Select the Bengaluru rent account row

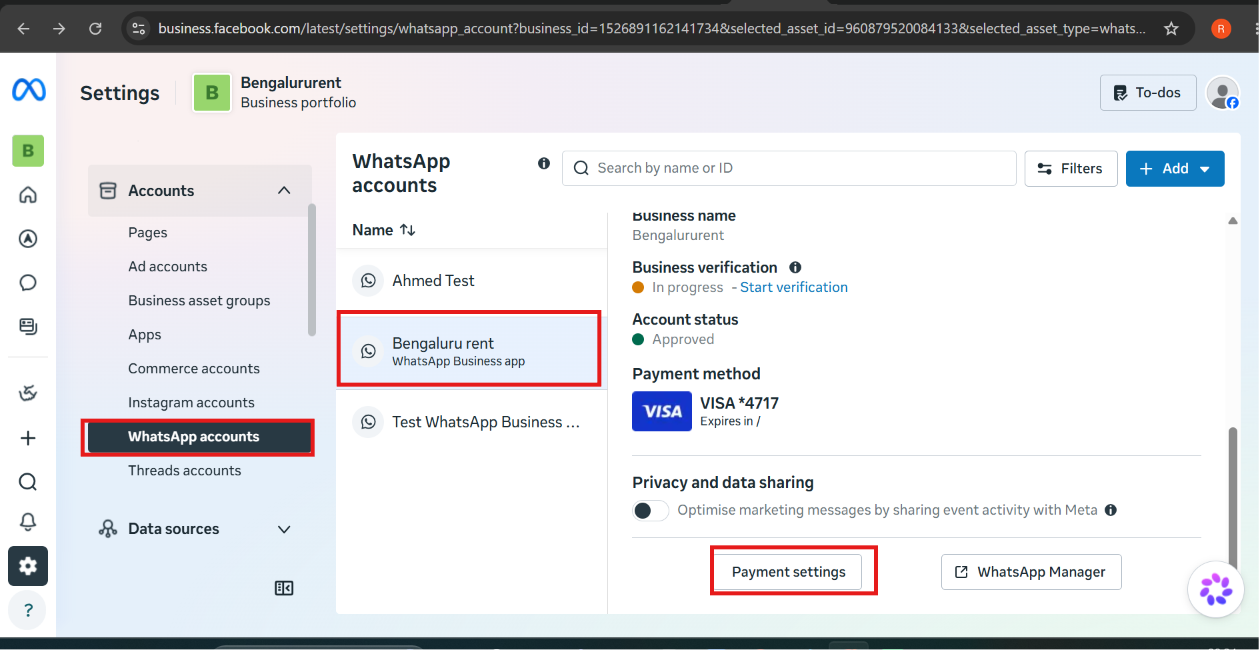click(472, 351)
